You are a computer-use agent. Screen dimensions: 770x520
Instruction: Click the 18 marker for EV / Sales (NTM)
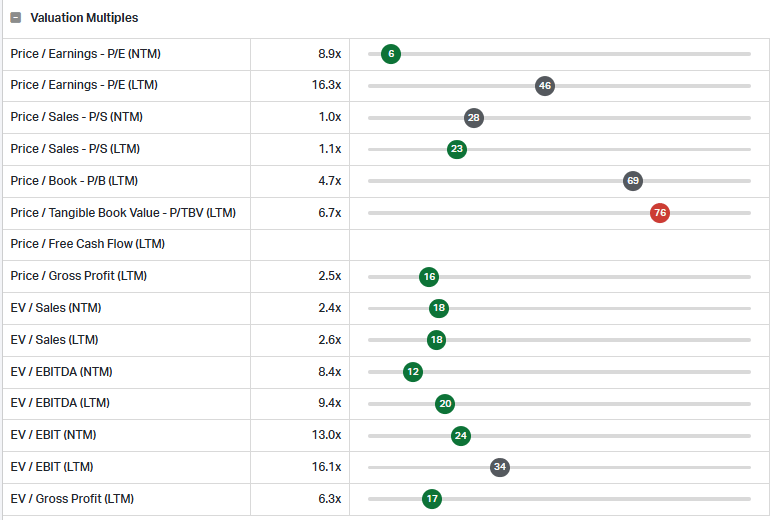tap(439, 308)
